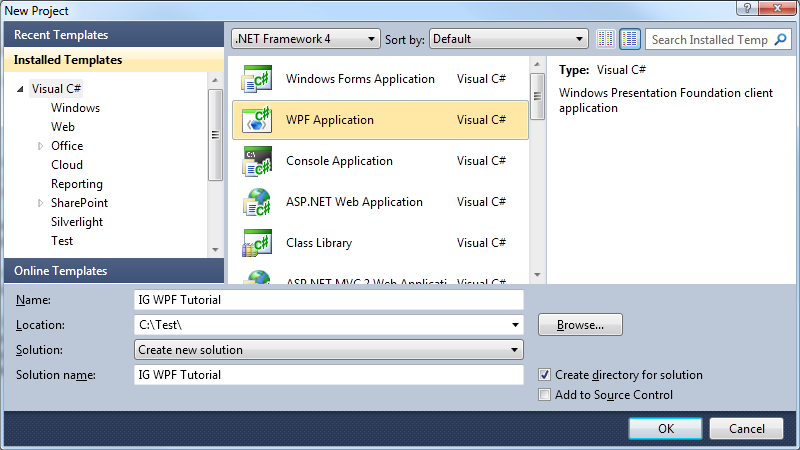This screenshot has width=800, height=450.
Task: Open the Sort by Default dropdown
Action: tap(509, 39)
